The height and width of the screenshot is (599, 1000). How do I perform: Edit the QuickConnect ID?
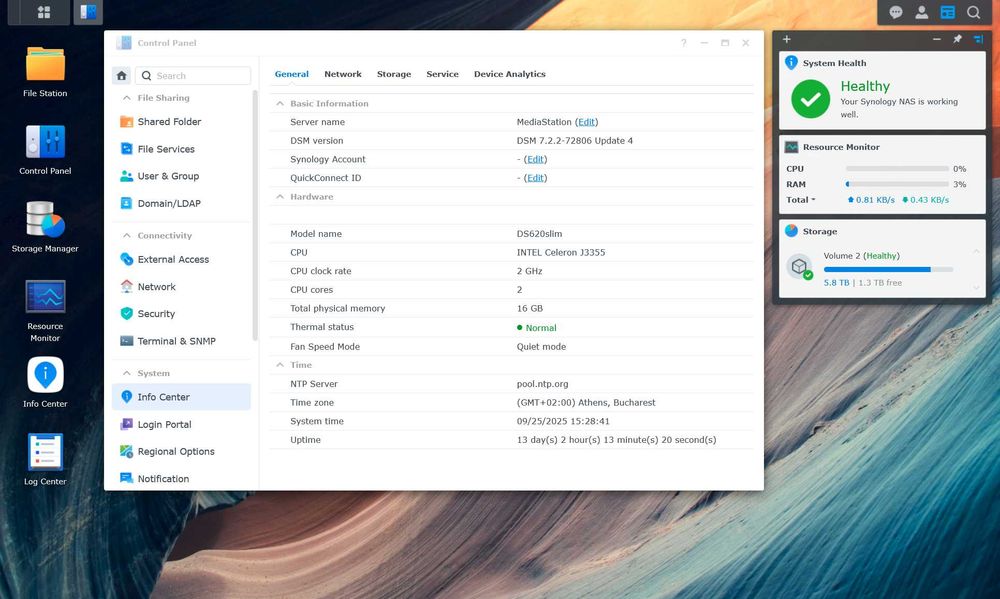[x=535, y=178]
